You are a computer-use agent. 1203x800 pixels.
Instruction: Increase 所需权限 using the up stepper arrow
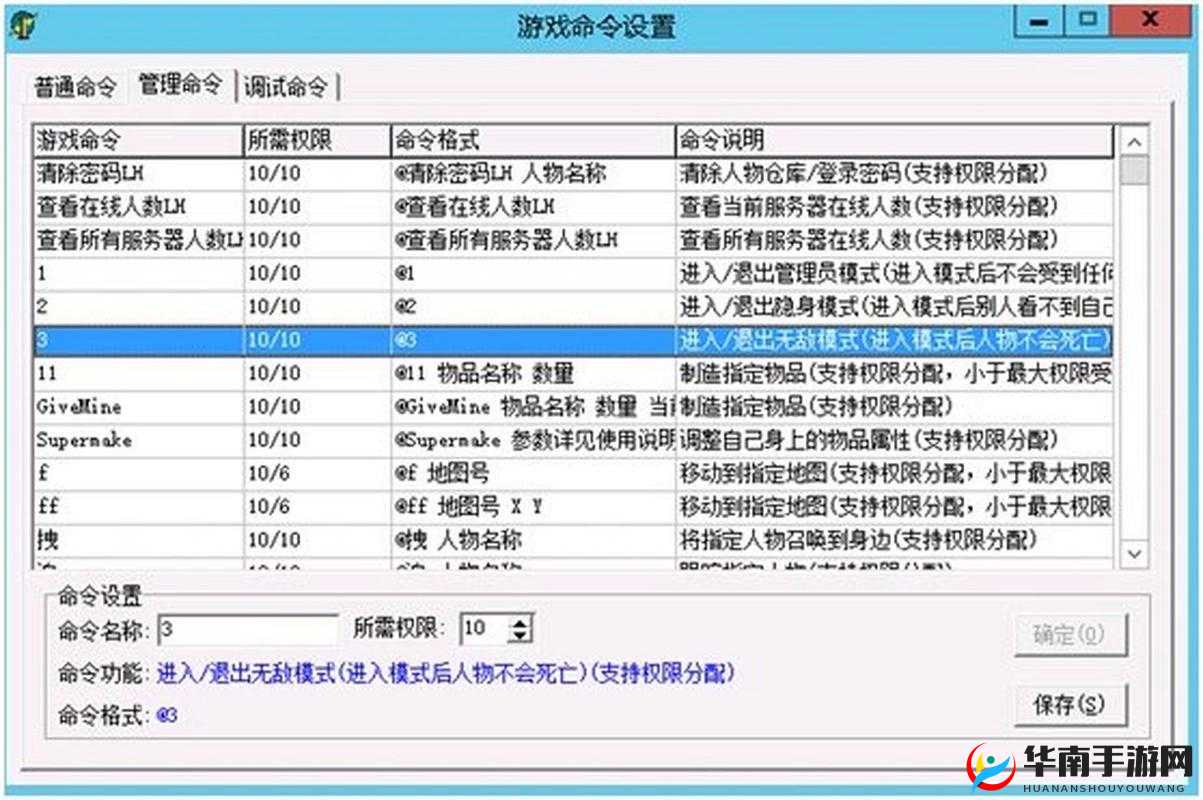pyautogui.click(x=522, y=623)
